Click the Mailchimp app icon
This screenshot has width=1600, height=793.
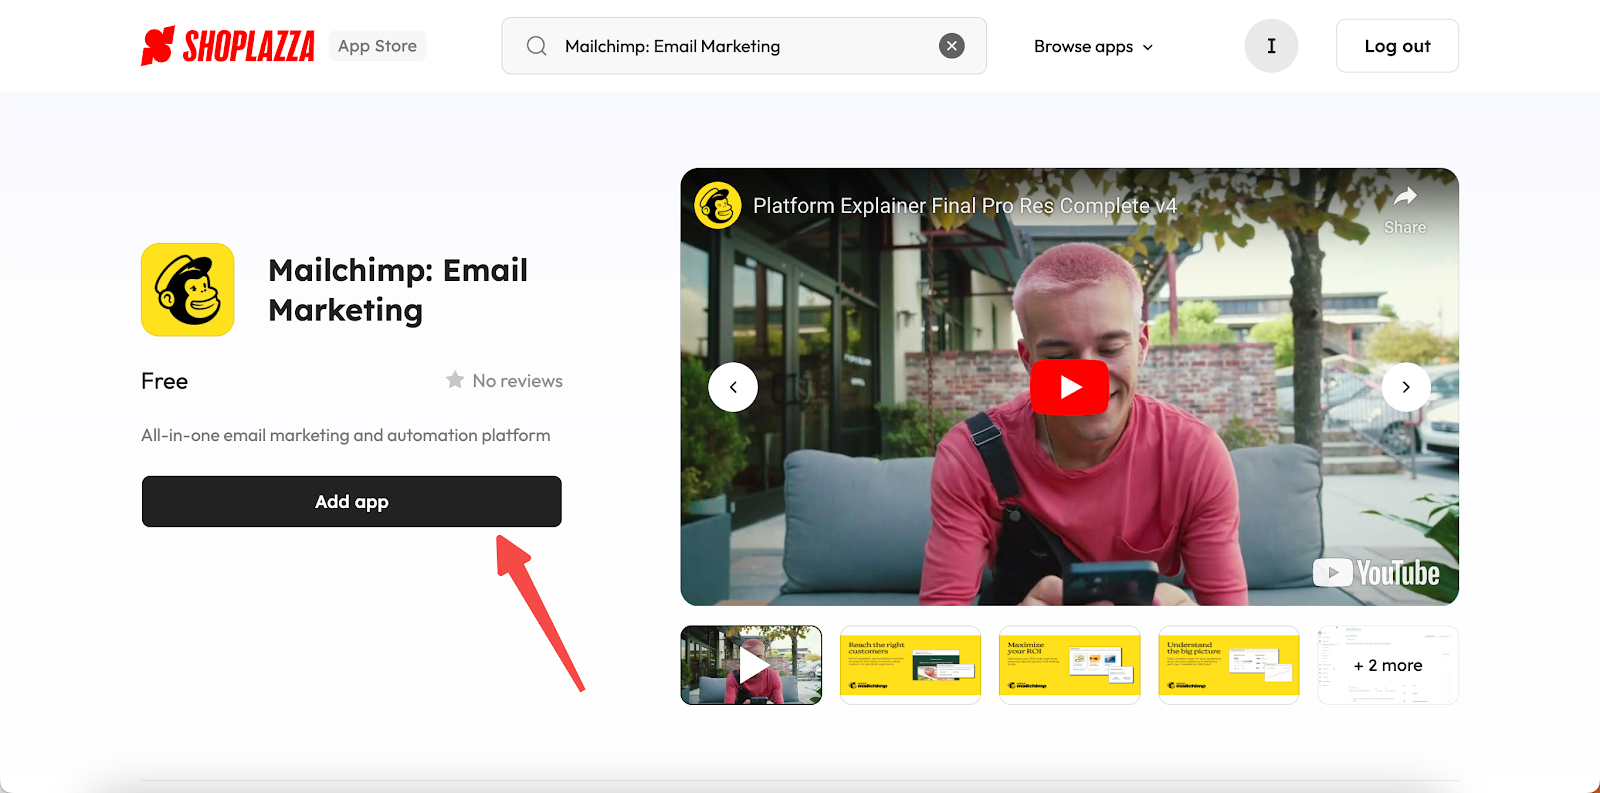[188, 290]
